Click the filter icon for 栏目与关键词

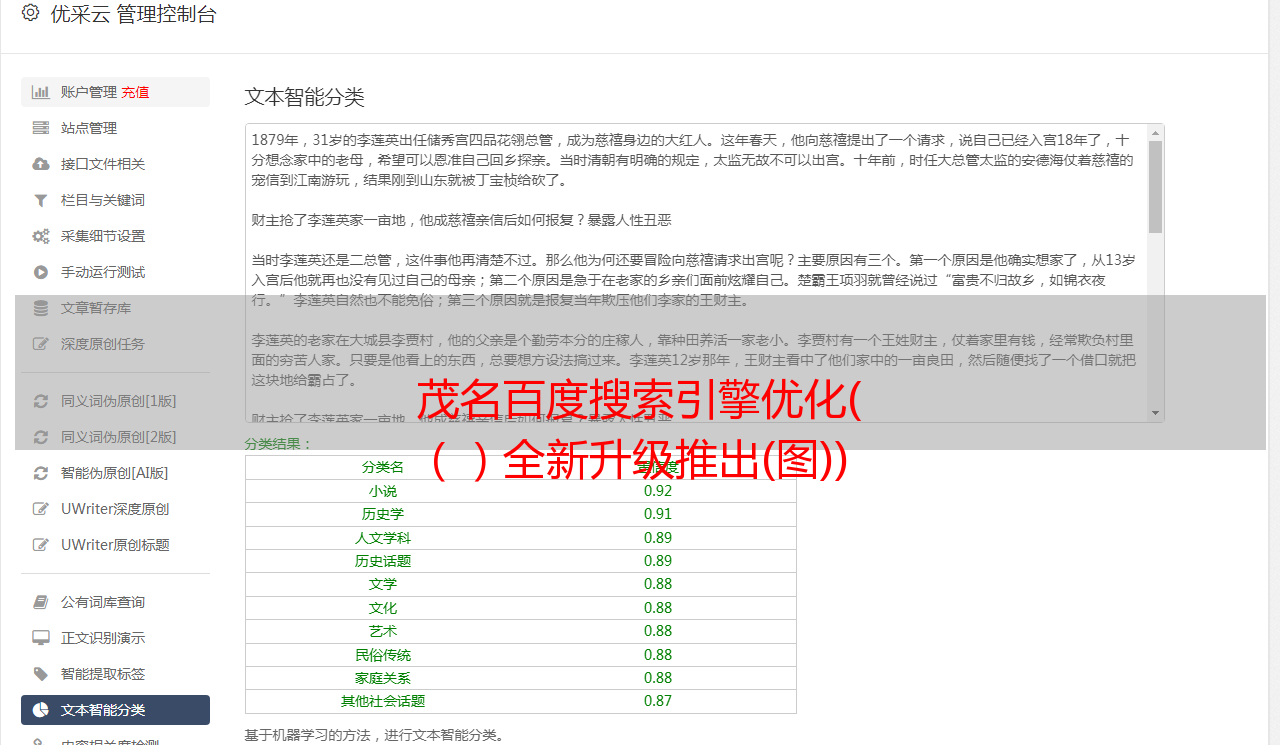pyautogui.click(x=41, y=200)
